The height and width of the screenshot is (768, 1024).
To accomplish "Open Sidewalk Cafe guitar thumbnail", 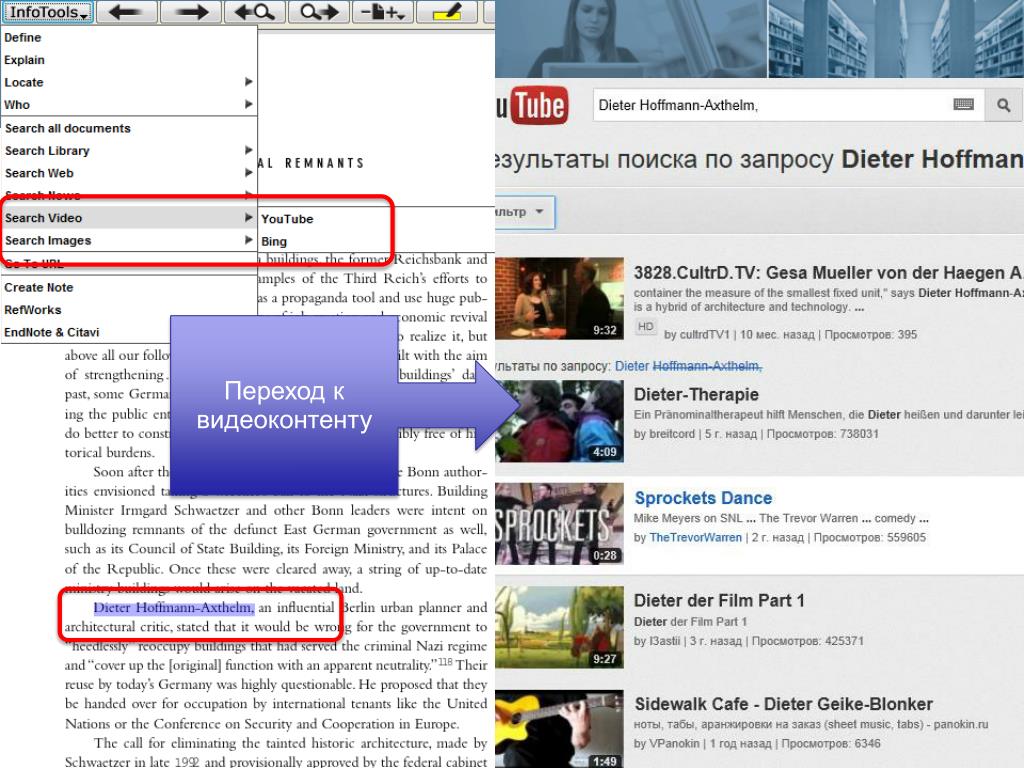I will tap(559, 729).
